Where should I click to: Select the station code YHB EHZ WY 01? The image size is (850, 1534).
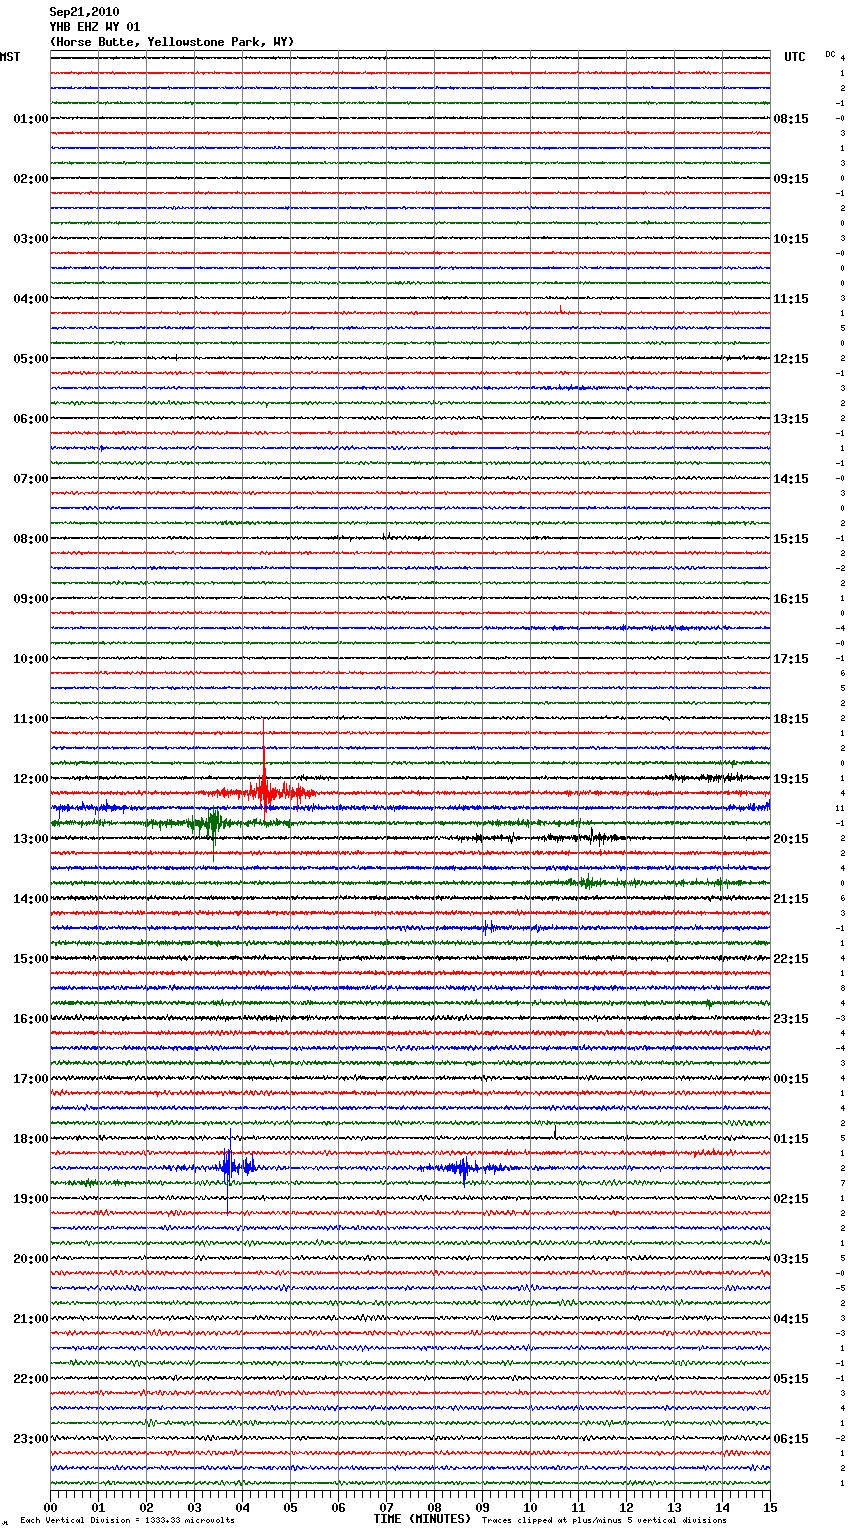(95, 27)
